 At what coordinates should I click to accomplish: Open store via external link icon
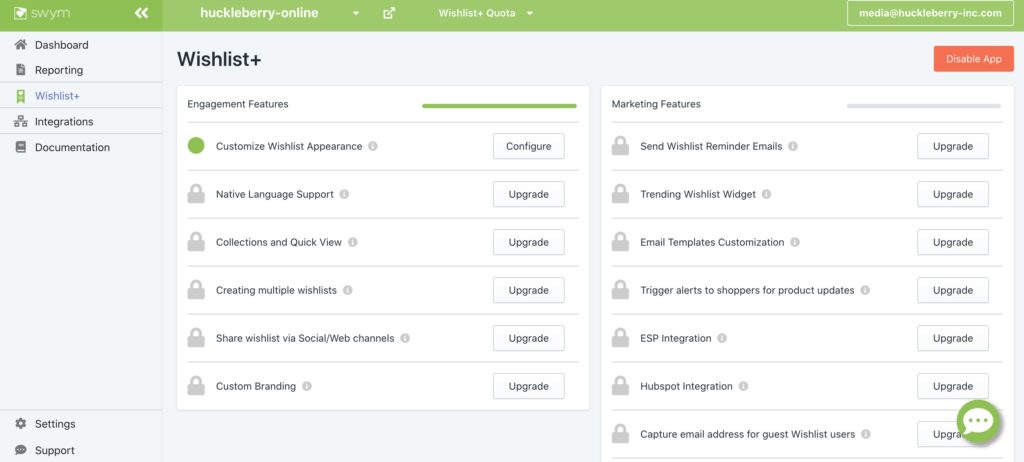389,13
